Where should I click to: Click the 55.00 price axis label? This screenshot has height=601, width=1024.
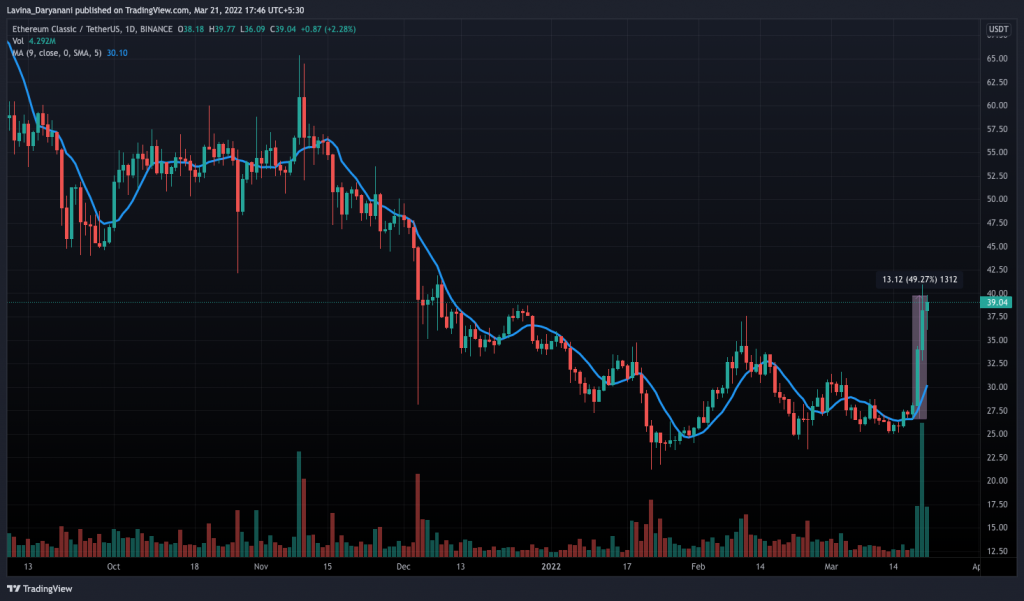click(997, 152)
